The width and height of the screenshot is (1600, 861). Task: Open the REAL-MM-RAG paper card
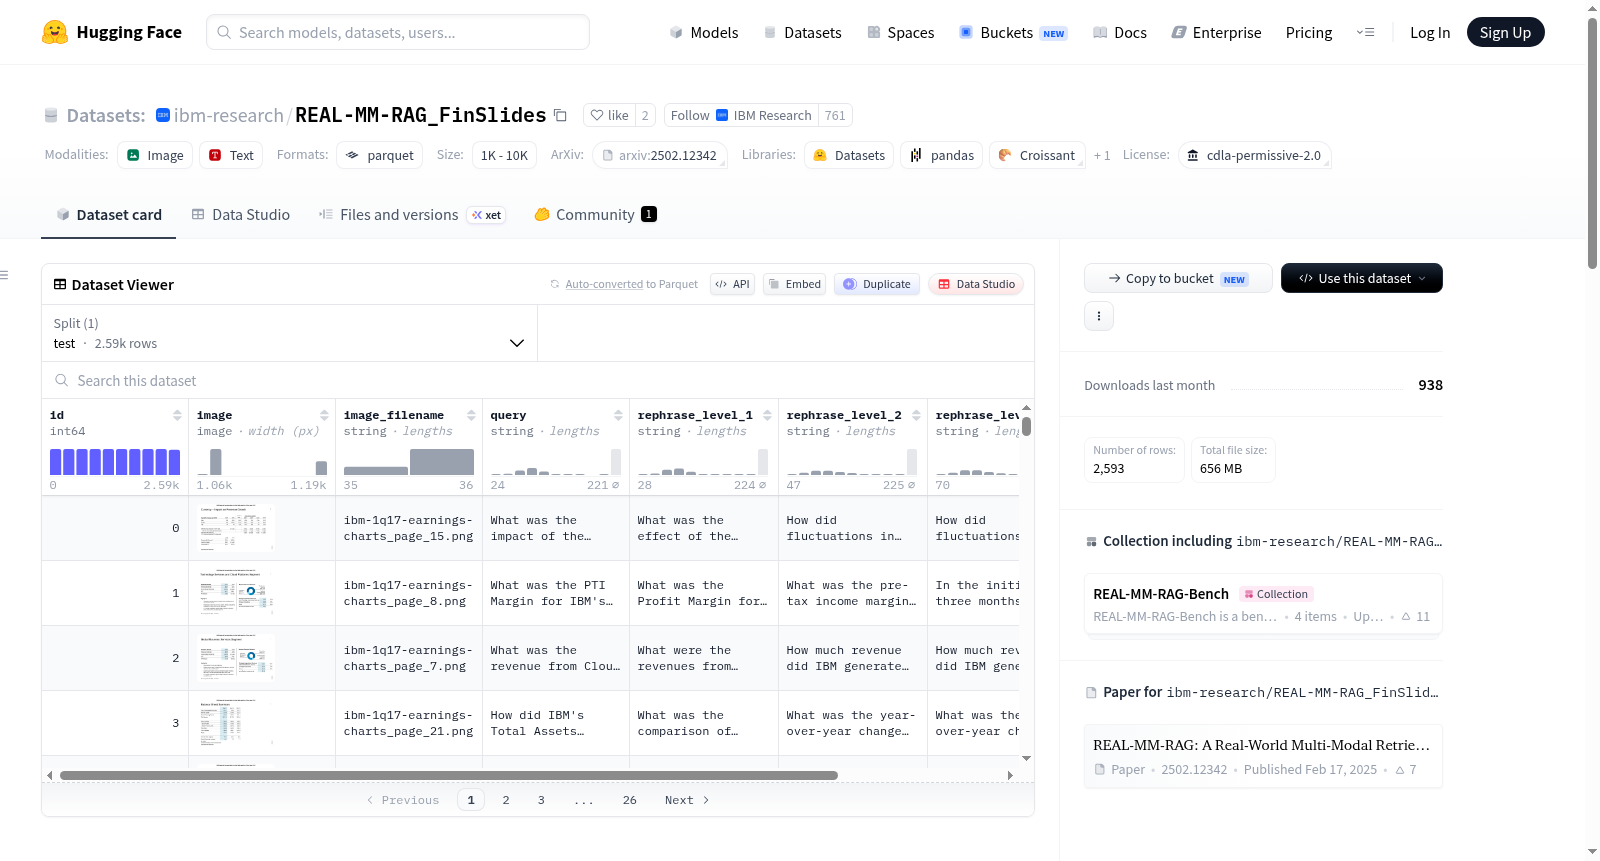click(x=1263, y=756)
